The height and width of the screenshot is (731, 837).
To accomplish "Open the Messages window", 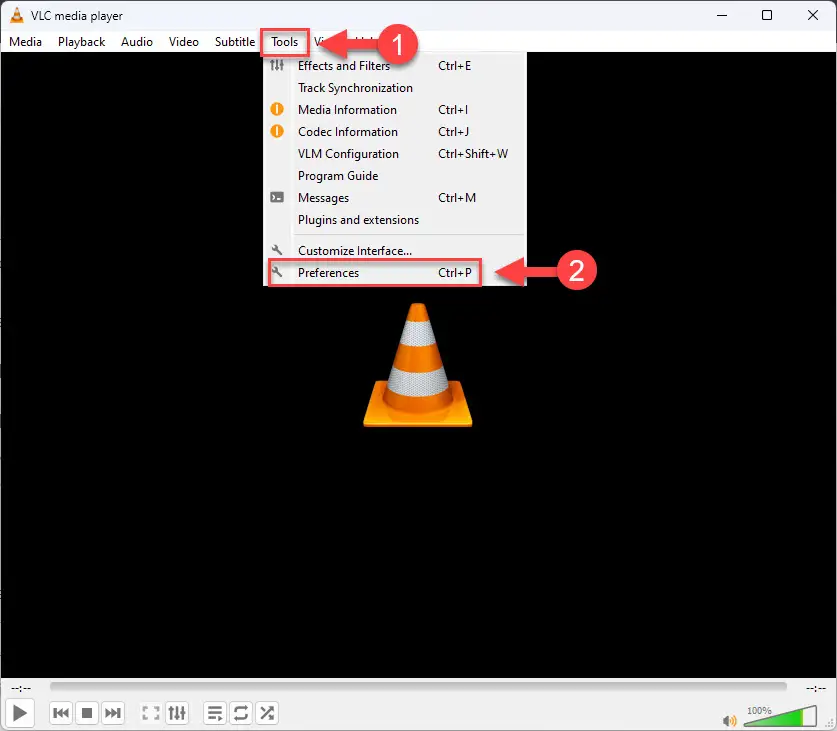I will pos(322,197).
